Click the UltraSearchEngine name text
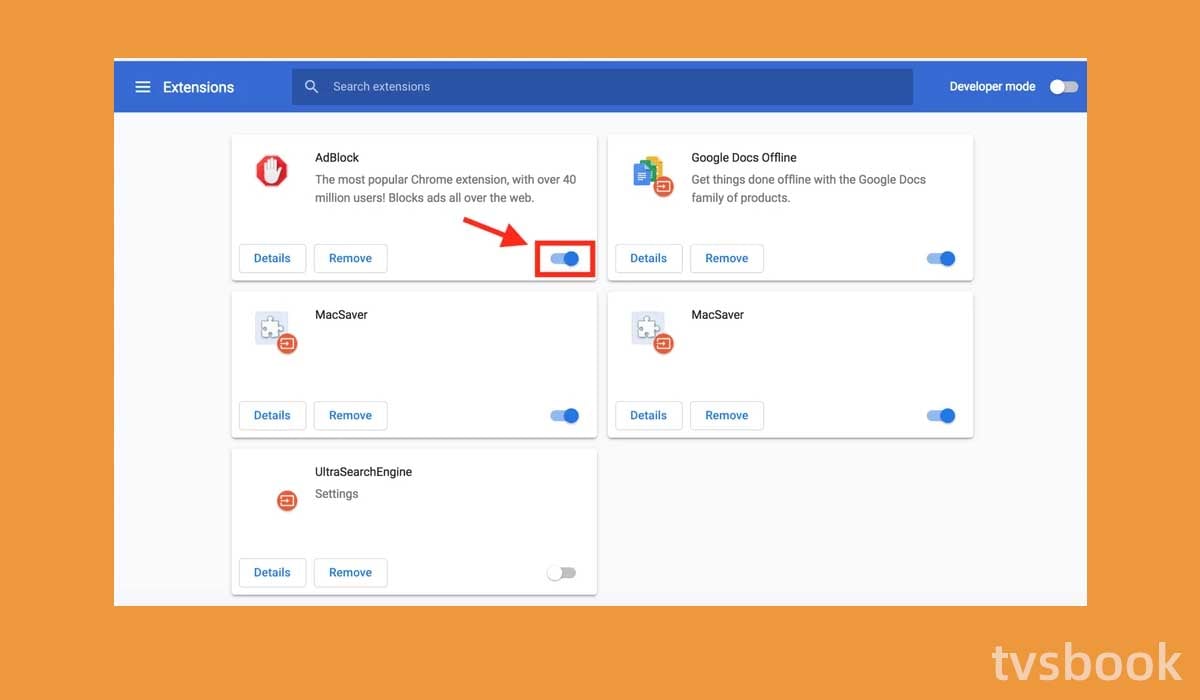The image size is (1200, 700). point(363,472)
